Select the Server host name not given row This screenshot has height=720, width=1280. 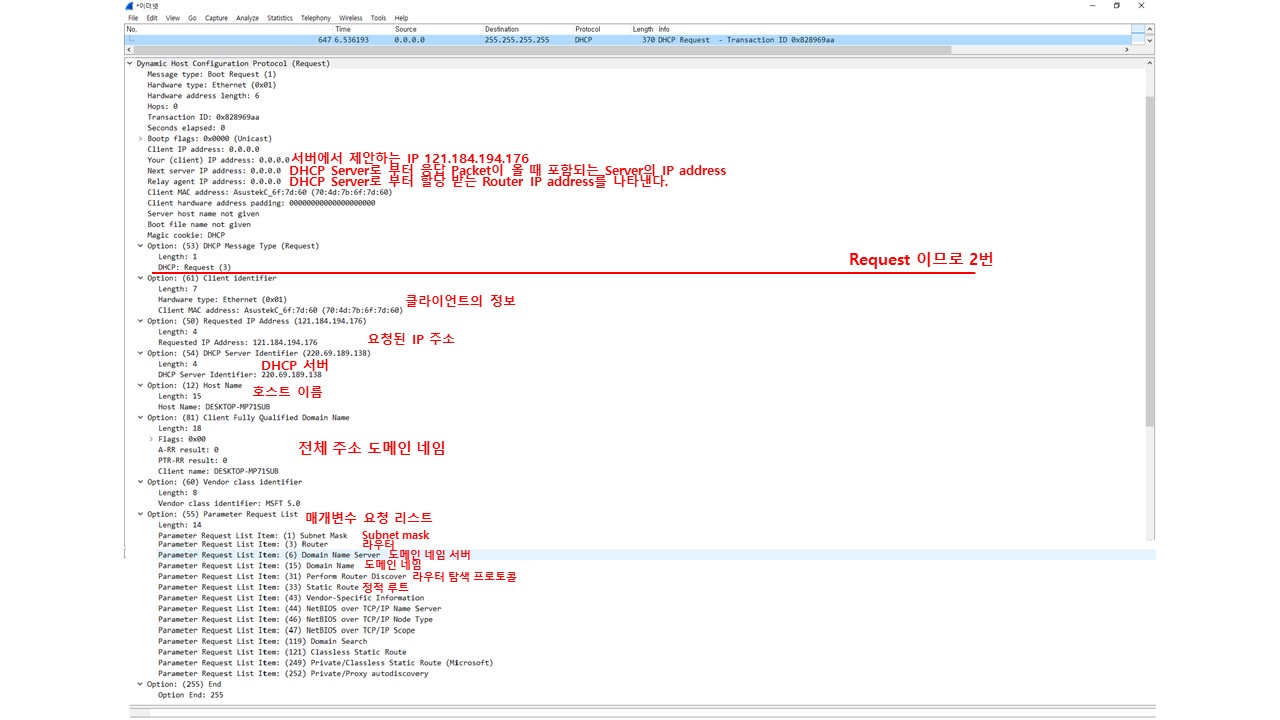203,214
